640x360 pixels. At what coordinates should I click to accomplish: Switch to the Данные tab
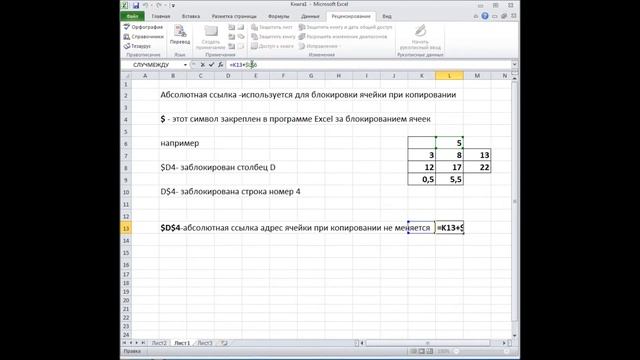point(310,16)
